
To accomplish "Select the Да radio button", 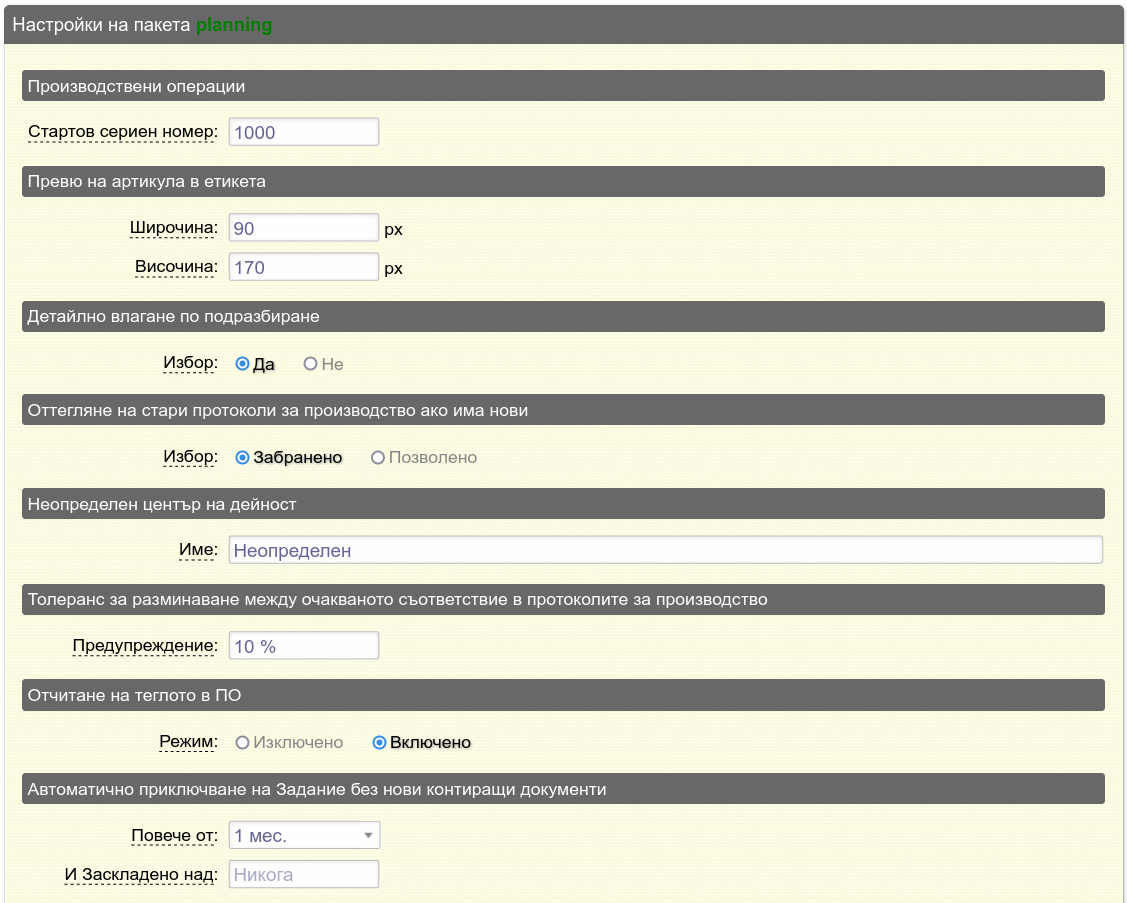I will click(x=242, y=364).
